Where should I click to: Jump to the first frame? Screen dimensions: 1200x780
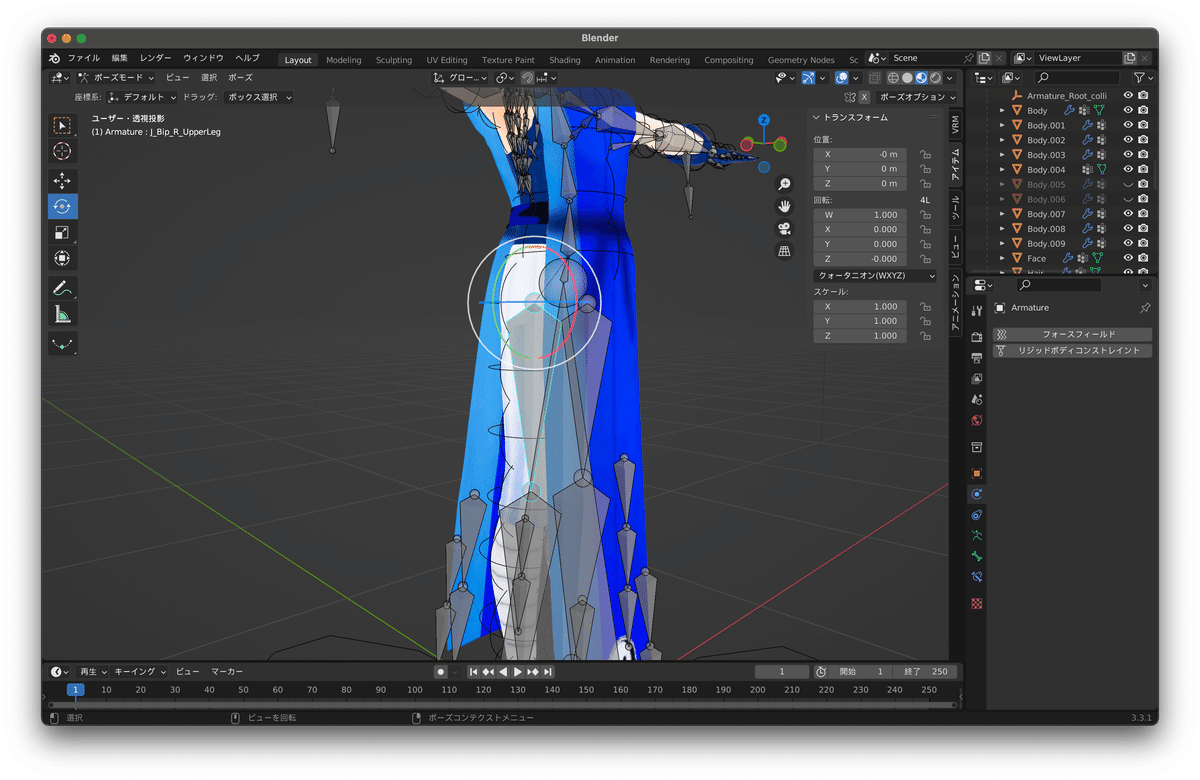coord(474,672)
